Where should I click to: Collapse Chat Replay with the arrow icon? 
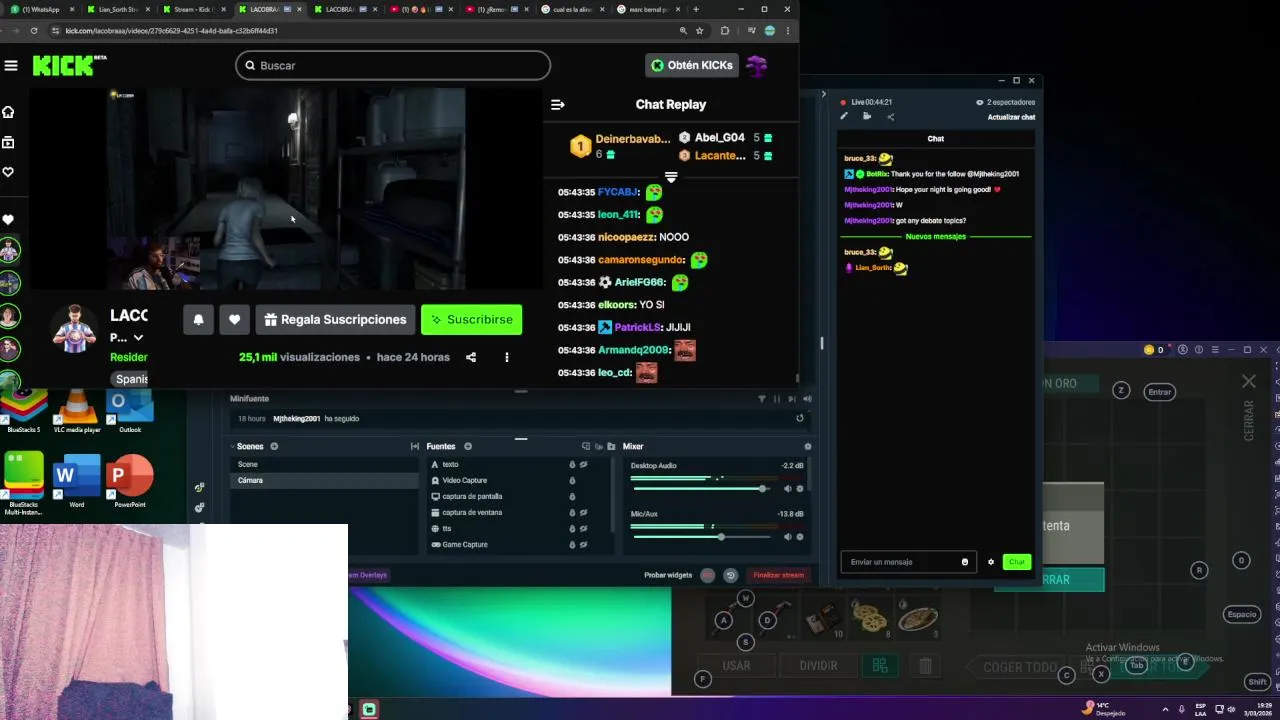(558, 104)
